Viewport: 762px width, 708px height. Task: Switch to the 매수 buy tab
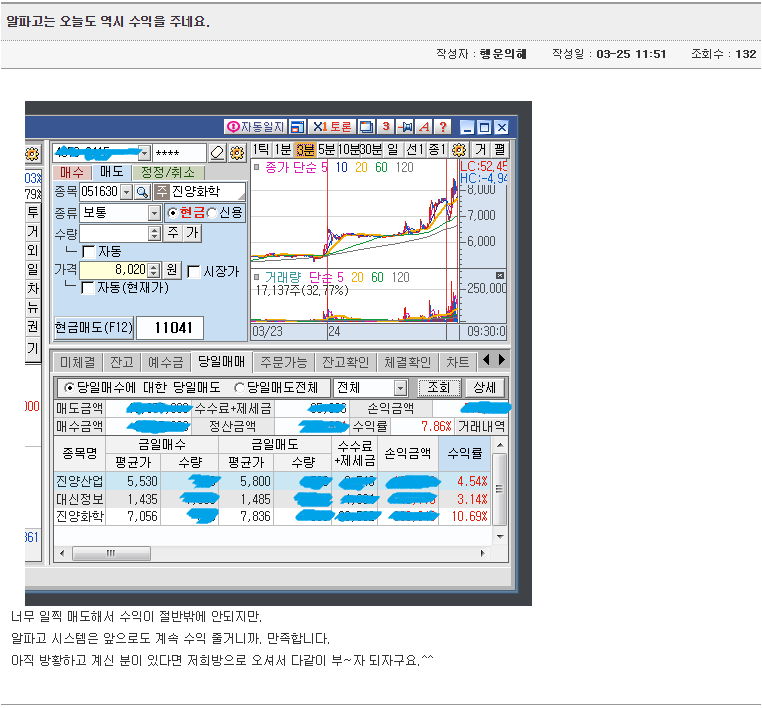point(72,172)
